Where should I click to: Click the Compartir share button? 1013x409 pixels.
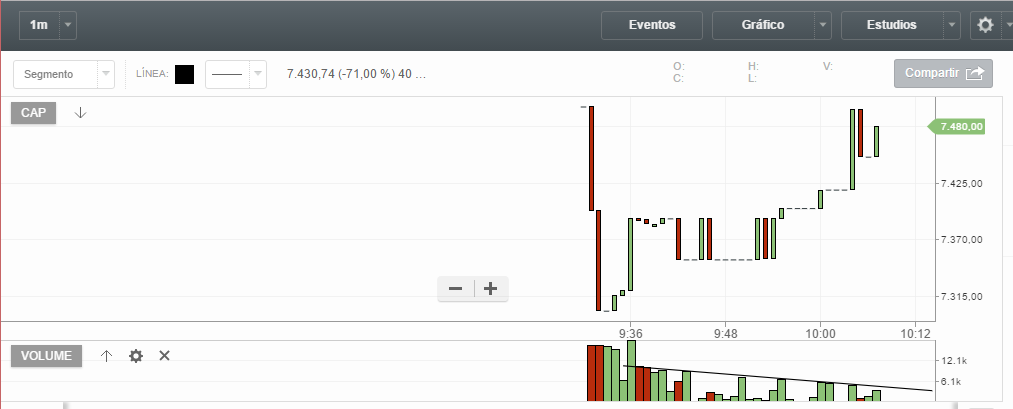(x=943, y=74)
